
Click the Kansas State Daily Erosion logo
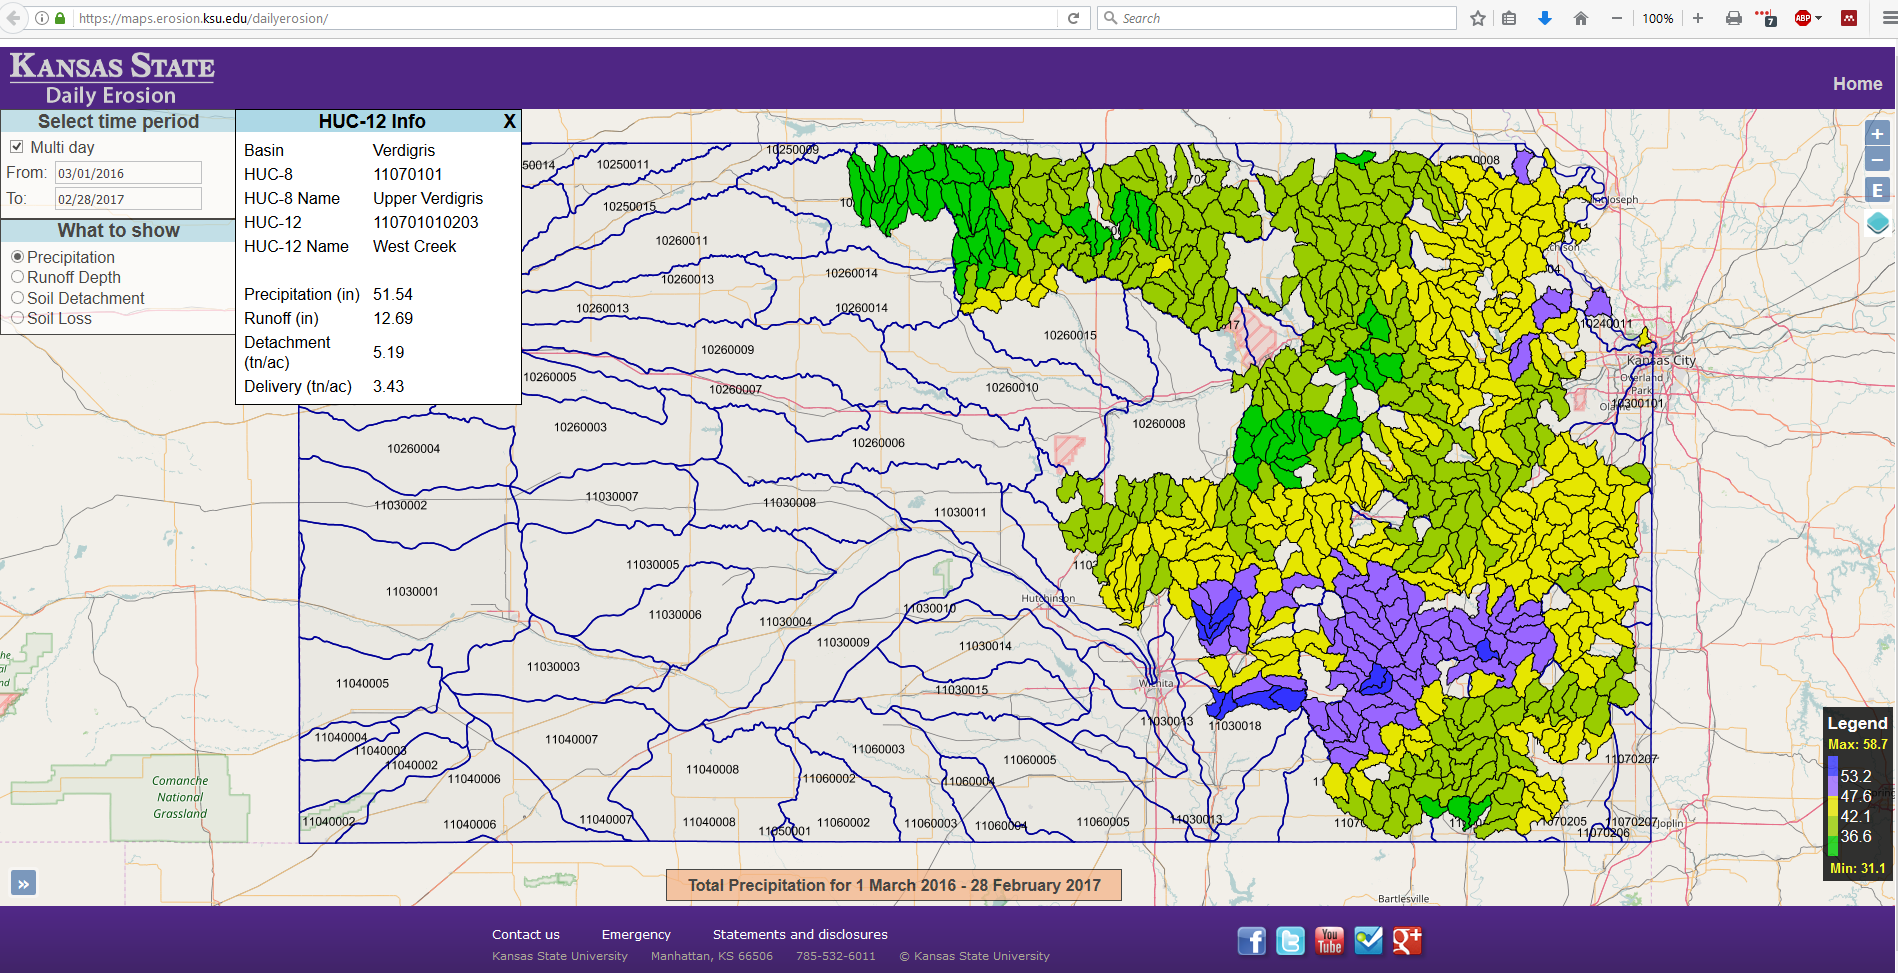tap(112, 79)
